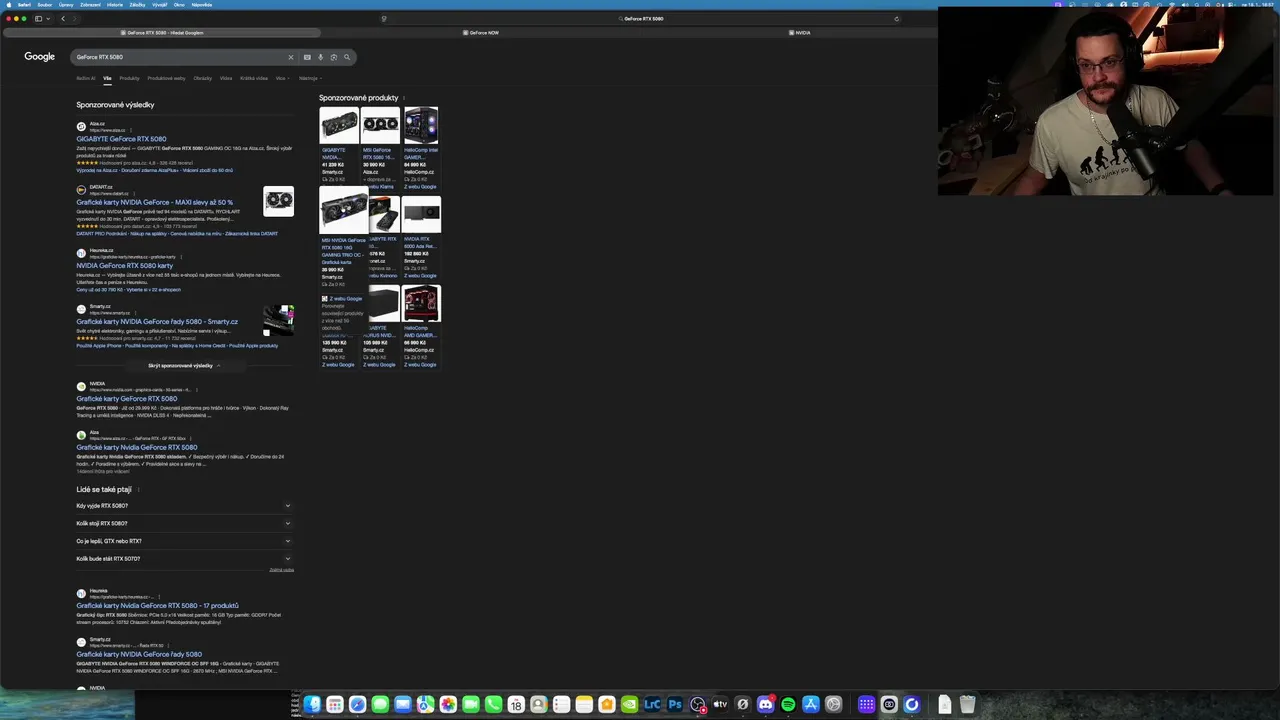Clear the Google search box text

(x=291, y=57)
